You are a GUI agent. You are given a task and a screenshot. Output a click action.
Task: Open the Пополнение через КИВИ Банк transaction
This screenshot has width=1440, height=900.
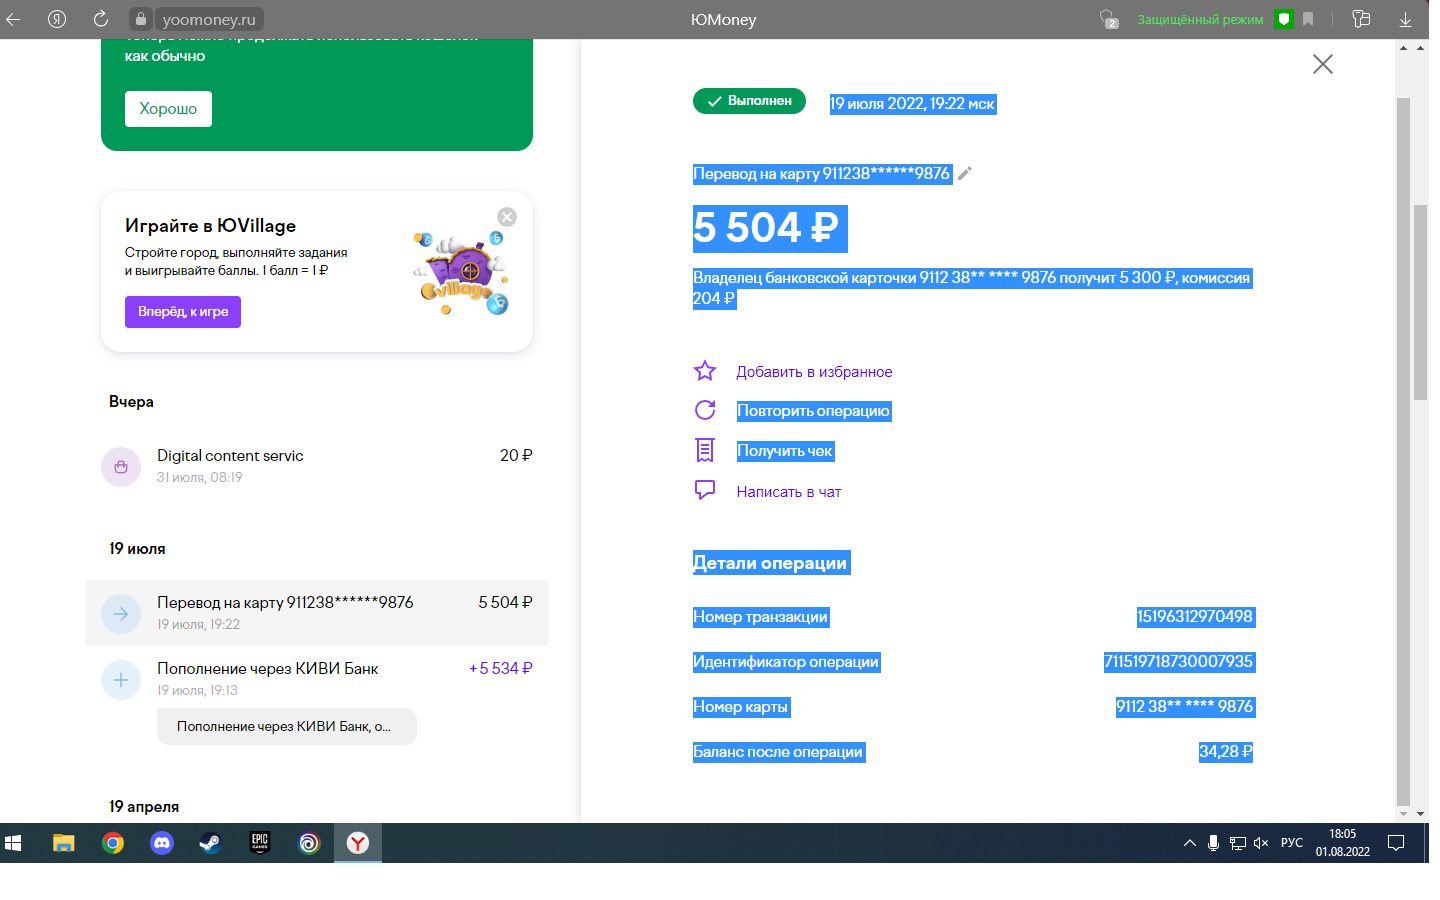click(317, 679)
